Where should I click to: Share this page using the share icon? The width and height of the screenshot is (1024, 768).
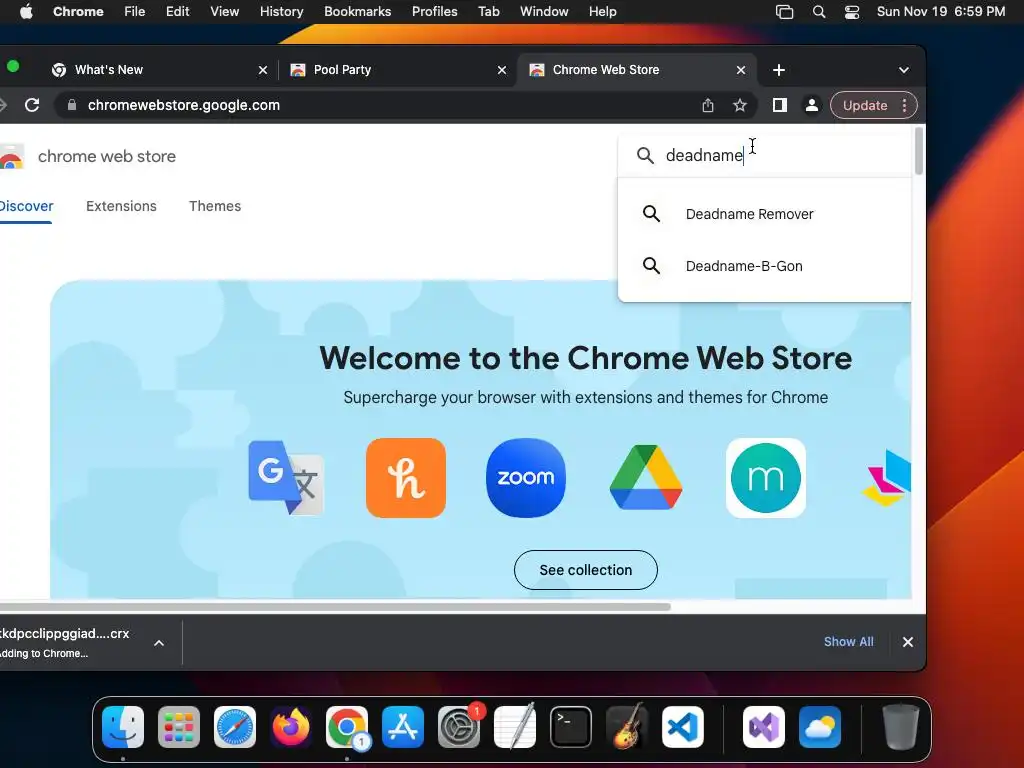pos(708,105)
